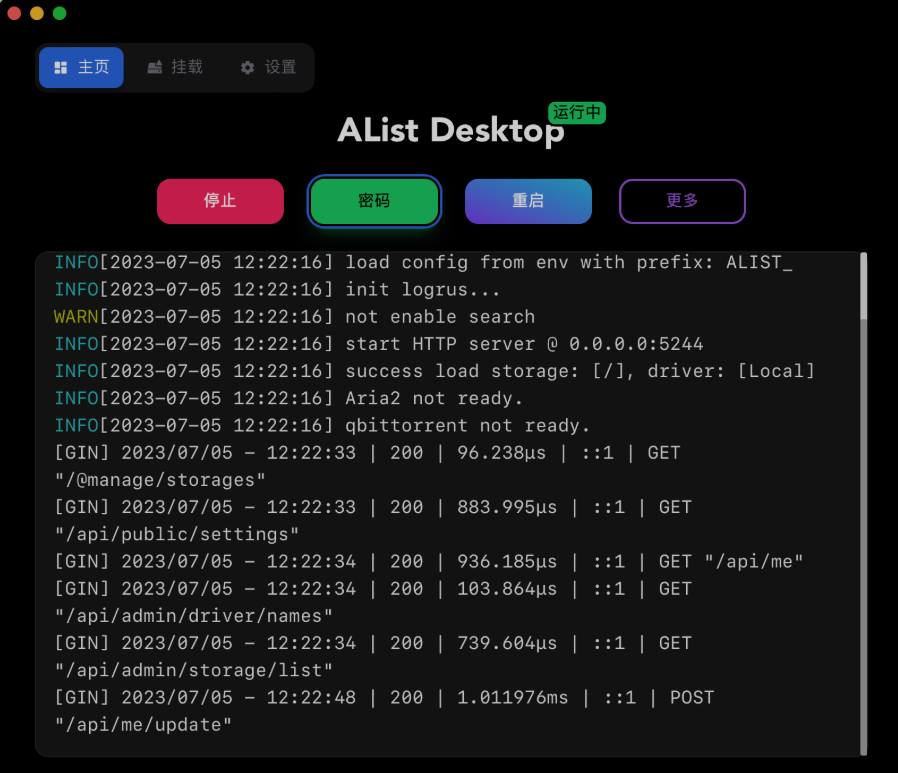Close the window with red button
Viewport: 898px width, 773px height.
[14, 13]
